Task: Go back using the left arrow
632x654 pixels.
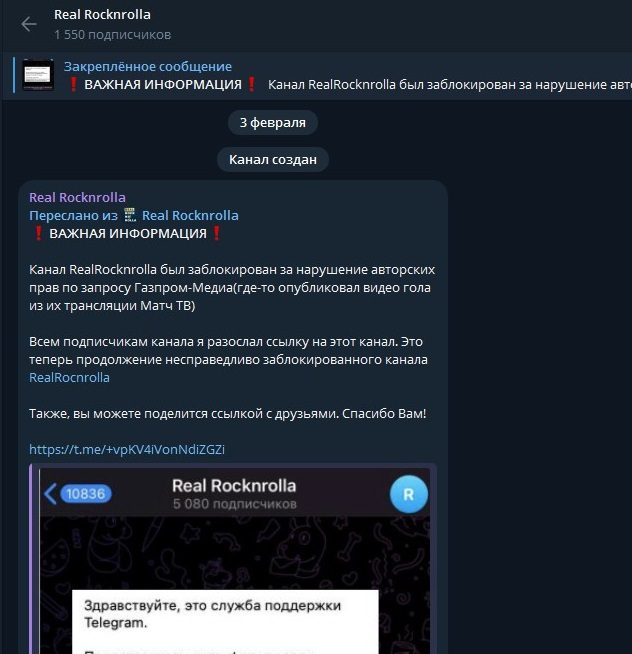Action: click(29, 24)
